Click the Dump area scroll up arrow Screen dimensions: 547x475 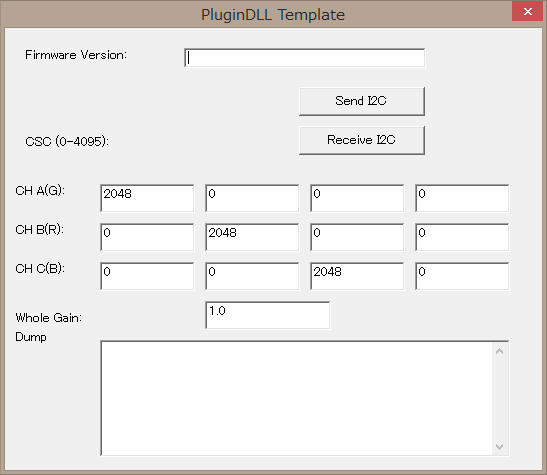[x=500, y=351]
